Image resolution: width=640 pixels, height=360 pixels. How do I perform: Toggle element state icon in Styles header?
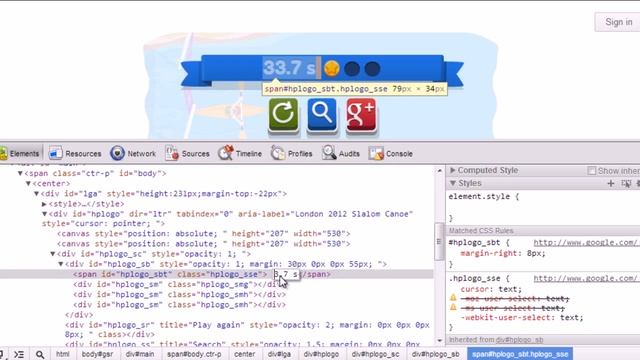pyautogui.click(x=626, y=183)
